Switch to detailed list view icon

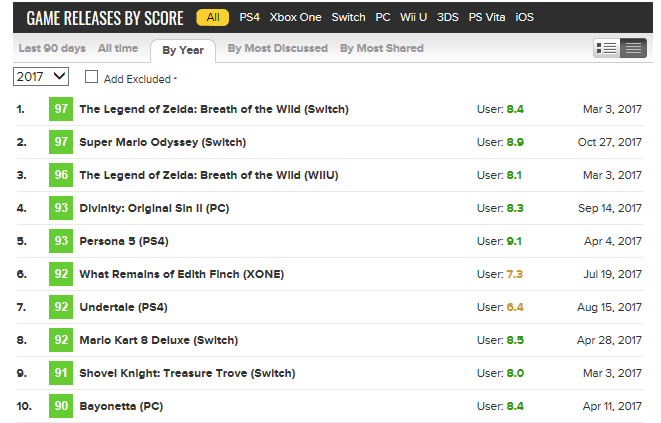(606, 48)
